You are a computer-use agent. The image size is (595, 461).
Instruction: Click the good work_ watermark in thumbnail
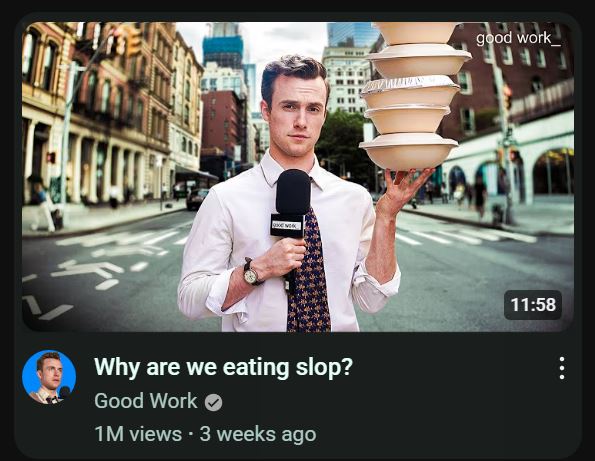(518, 38)
